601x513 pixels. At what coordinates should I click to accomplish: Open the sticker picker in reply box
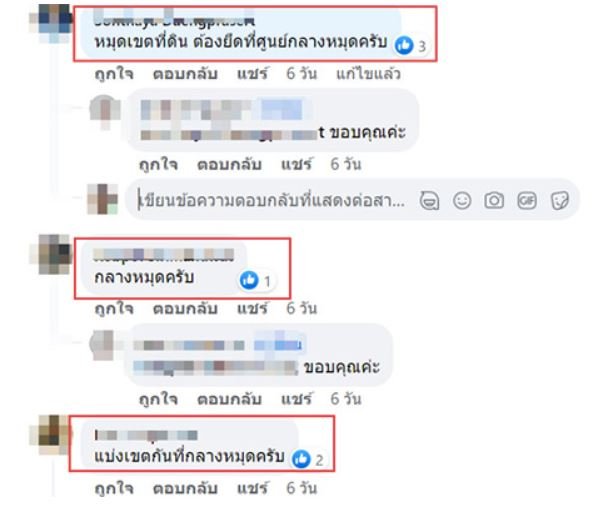(560, 201)
